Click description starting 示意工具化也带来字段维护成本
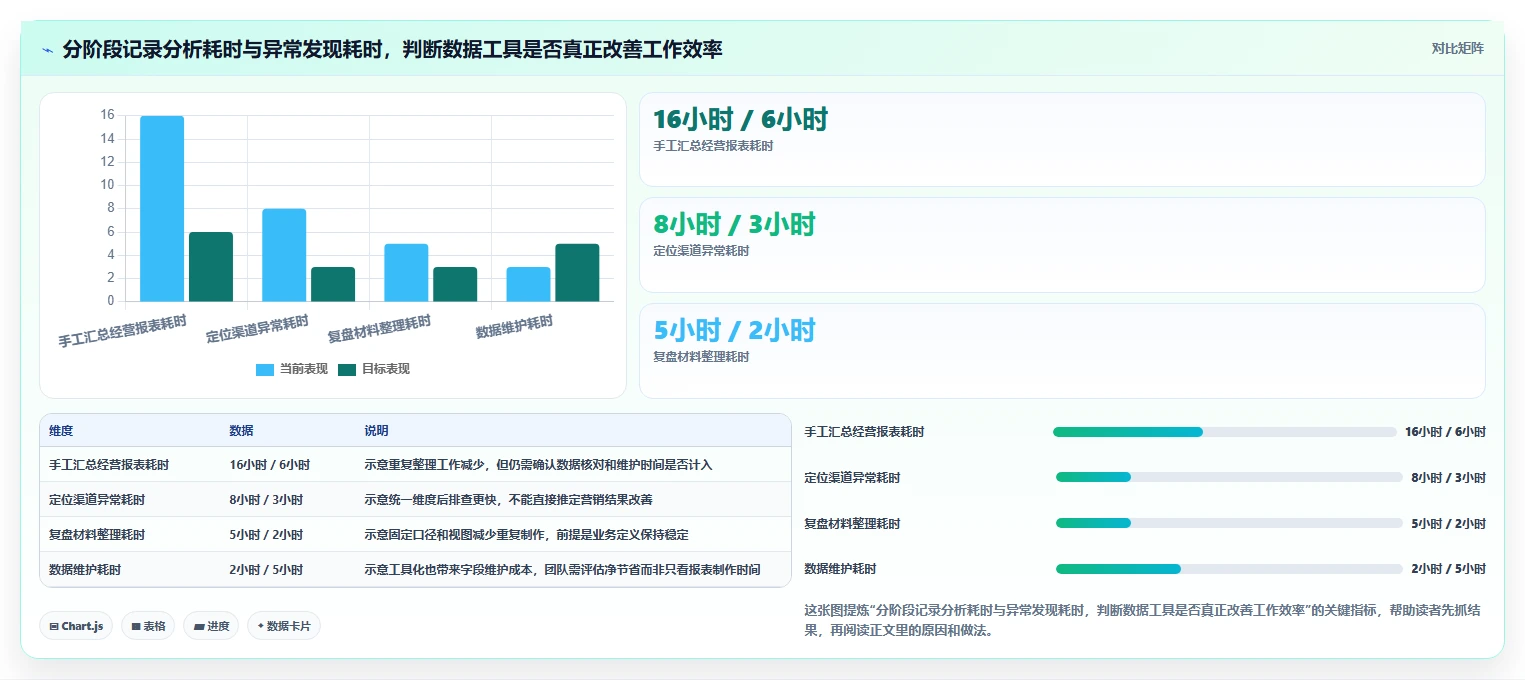The image size is (1525, 680). [562, 570]
